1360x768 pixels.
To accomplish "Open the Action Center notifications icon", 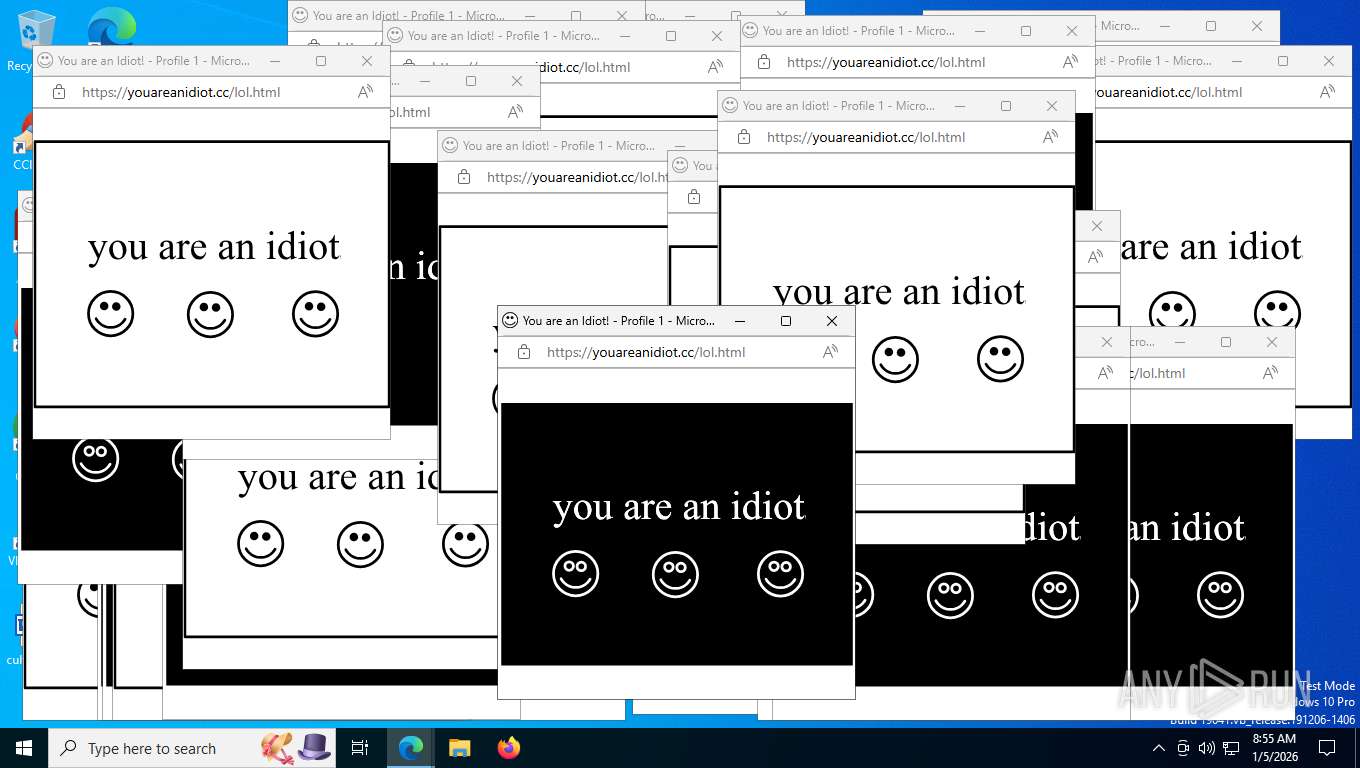I will [x=1327, y=748].
